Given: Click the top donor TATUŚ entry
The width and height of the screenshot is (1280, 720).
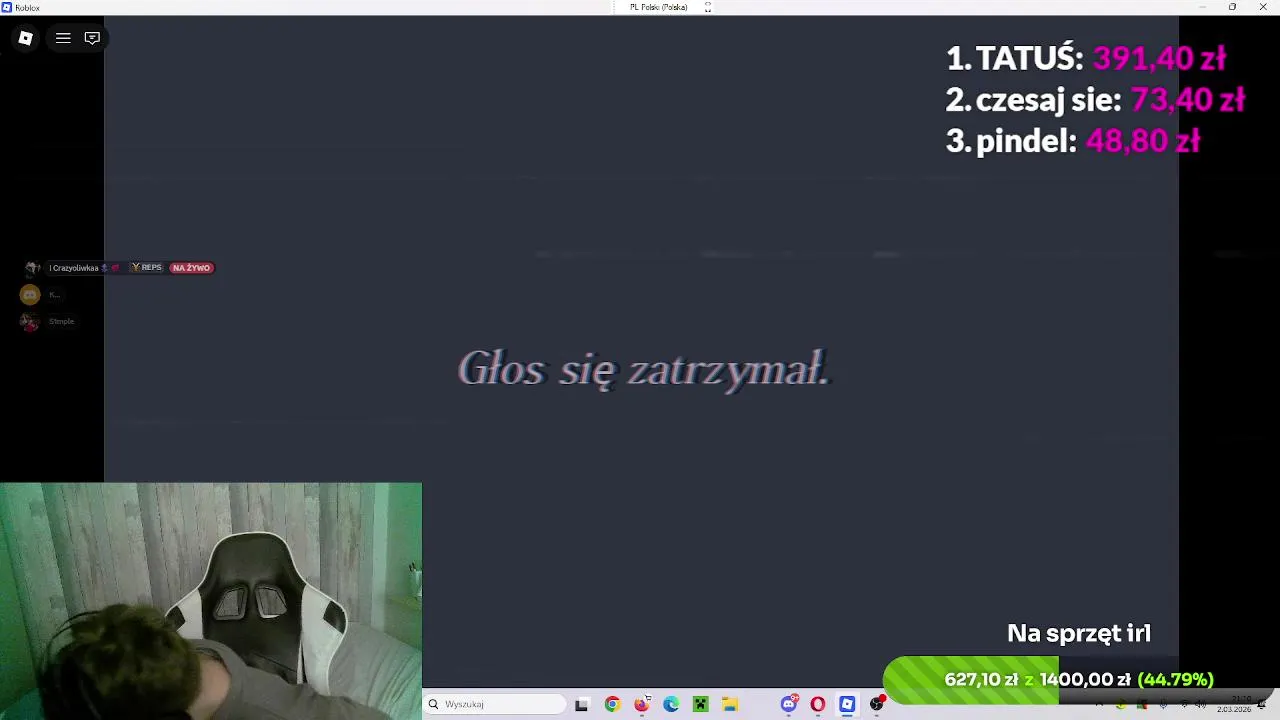Looking at the screenshot, I should tap(1086, 58).
